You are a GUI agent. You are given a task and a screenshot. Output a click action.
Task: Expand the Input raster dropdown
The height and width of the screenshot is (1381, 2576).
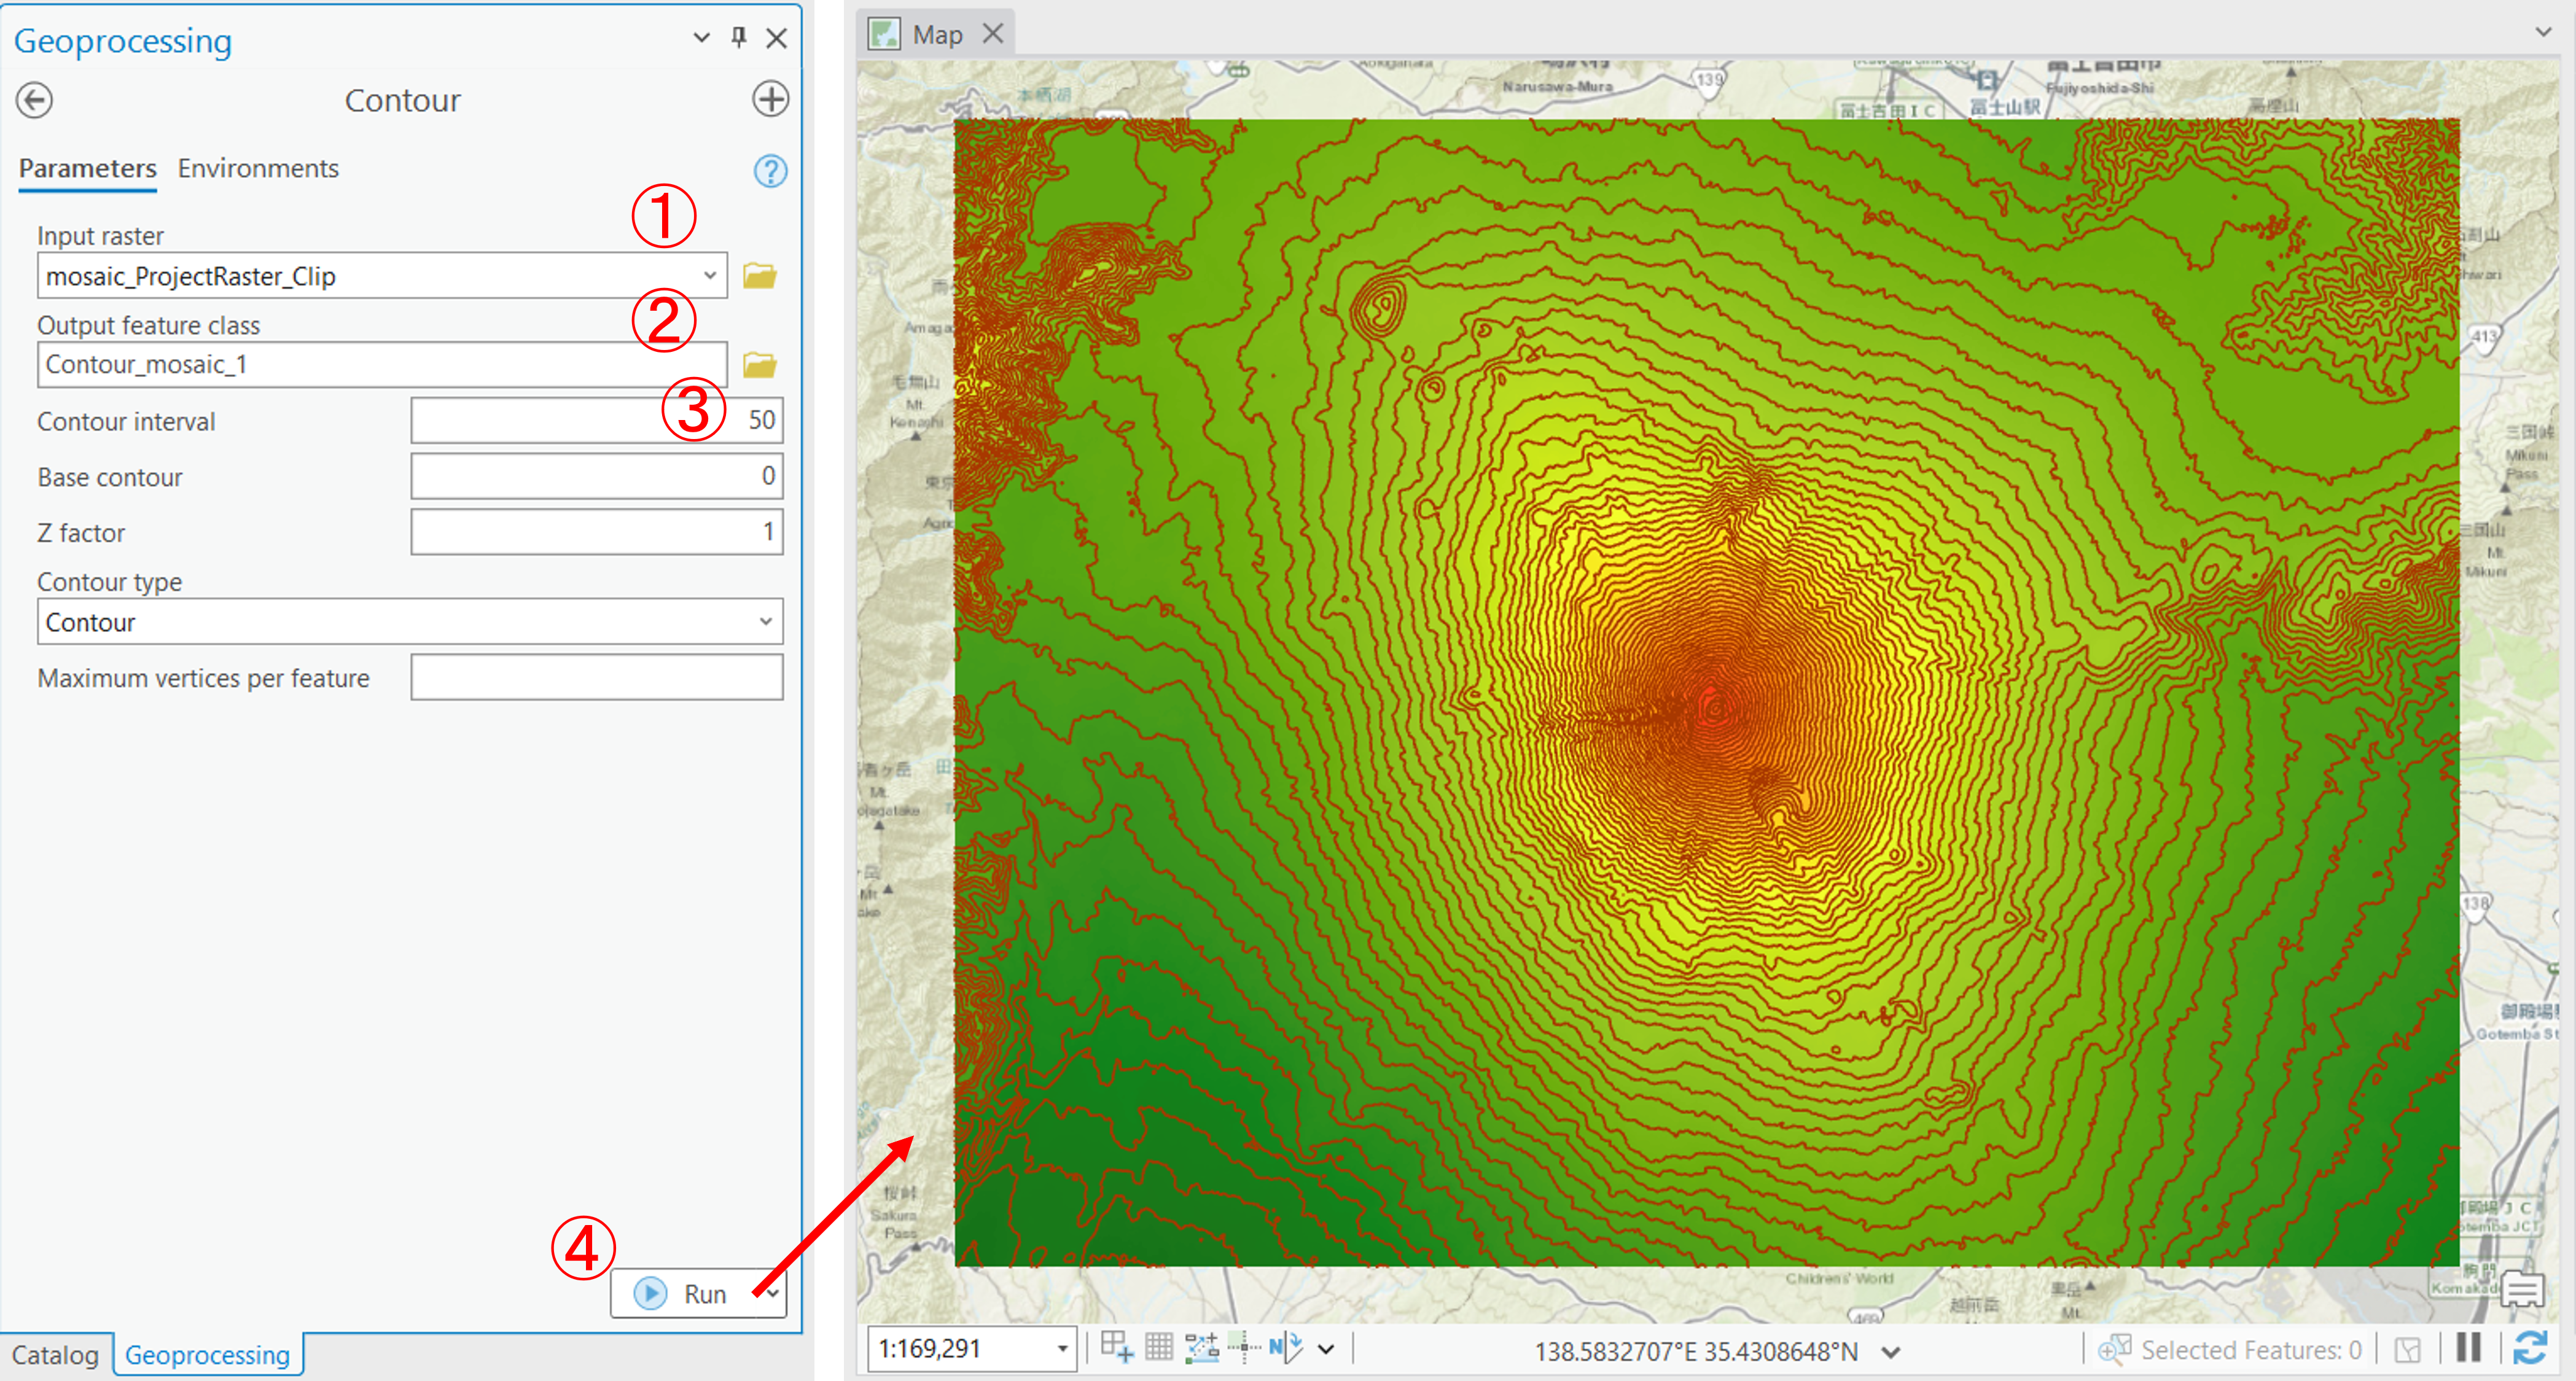pyautogui.click(x=709, y=275)
